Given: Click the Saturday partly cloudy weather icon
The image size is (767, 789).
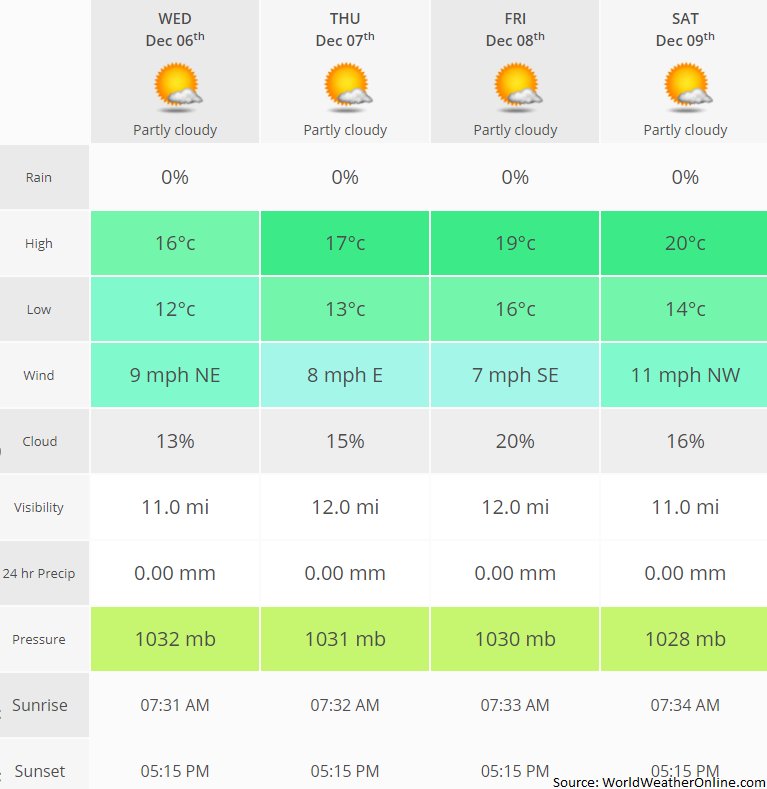Looking at the screenshot, I should 688,87.
